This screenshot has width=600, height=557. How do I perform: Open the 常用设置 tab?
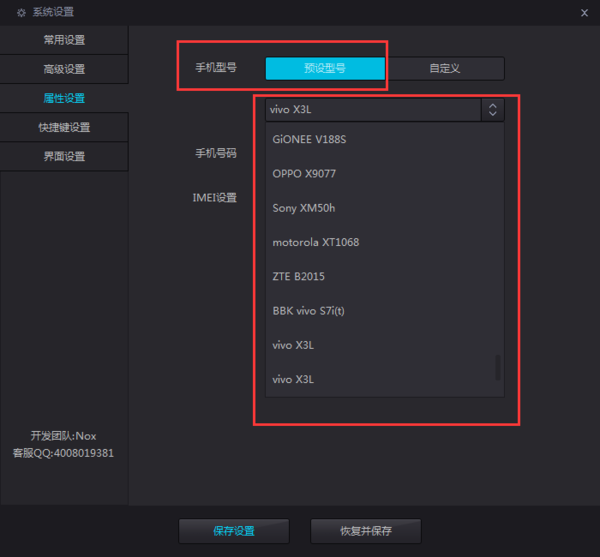64,40
